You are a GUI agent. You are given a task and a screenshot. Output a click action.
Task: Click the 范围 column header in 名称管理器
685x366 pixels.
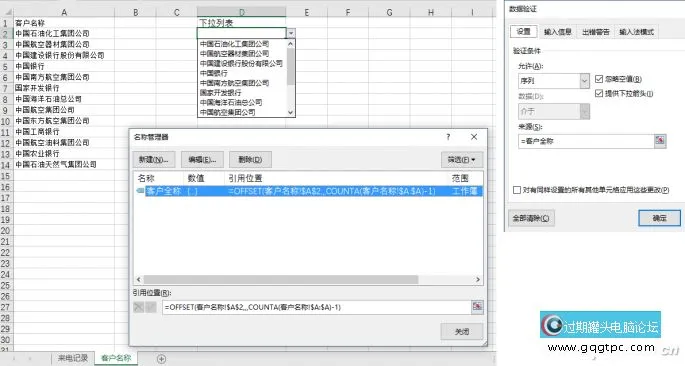click(466, 178)
